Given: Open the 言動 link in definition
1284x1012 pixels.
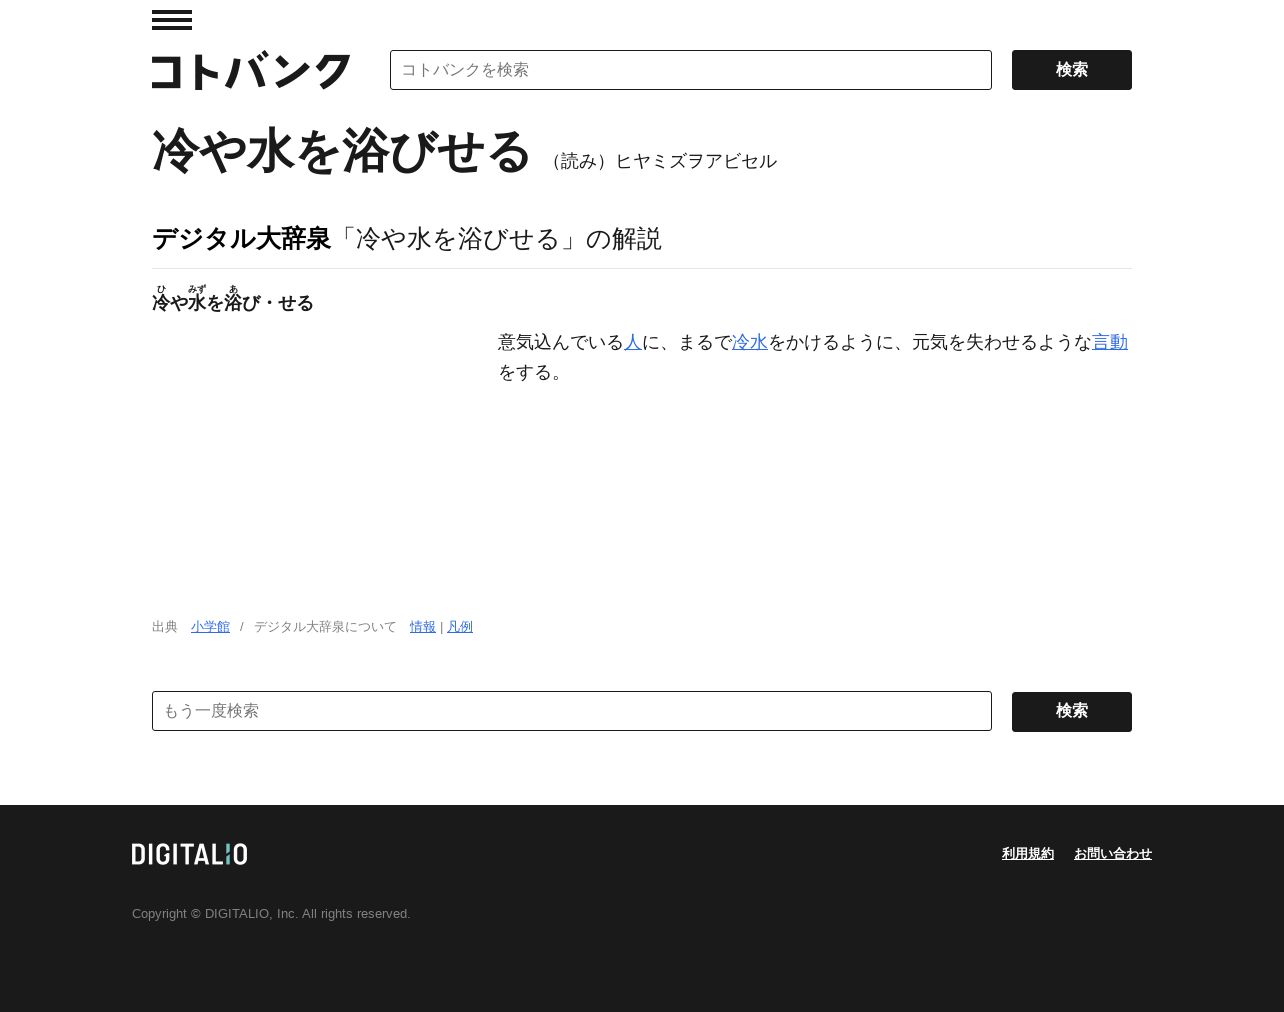Looking at the screenshot, I should [1110, 342].
